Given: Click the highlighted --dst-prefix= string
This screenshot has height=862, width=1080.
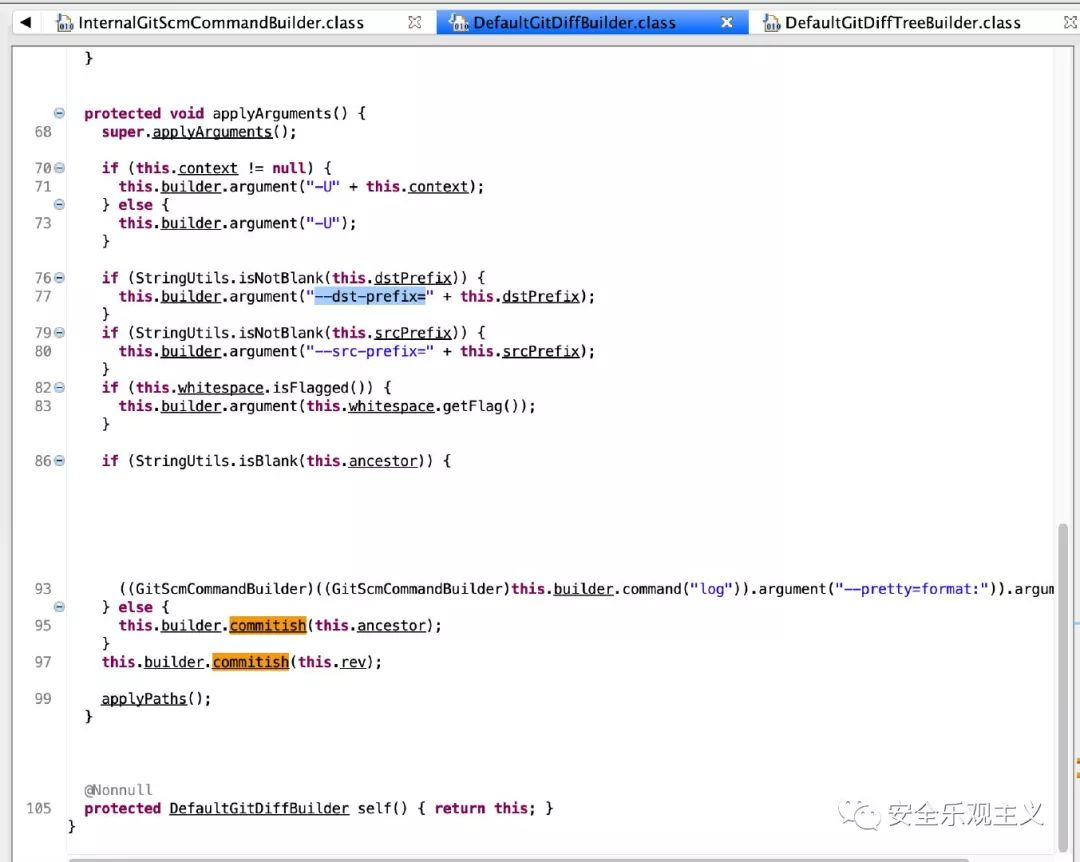Looking at the screenshot, I should pyautogui.click(x=370, y=296).
